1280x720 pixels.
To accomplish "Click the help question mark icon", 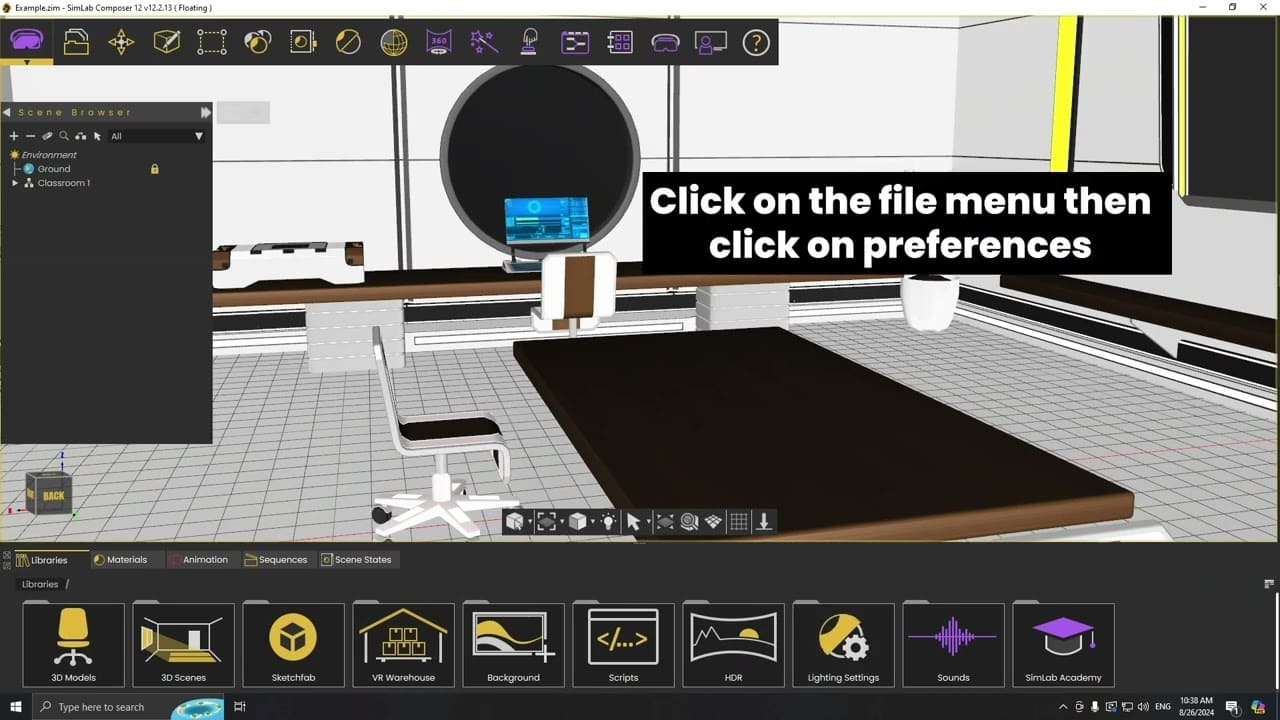I will pyautogui.click(x=756, y=42).
